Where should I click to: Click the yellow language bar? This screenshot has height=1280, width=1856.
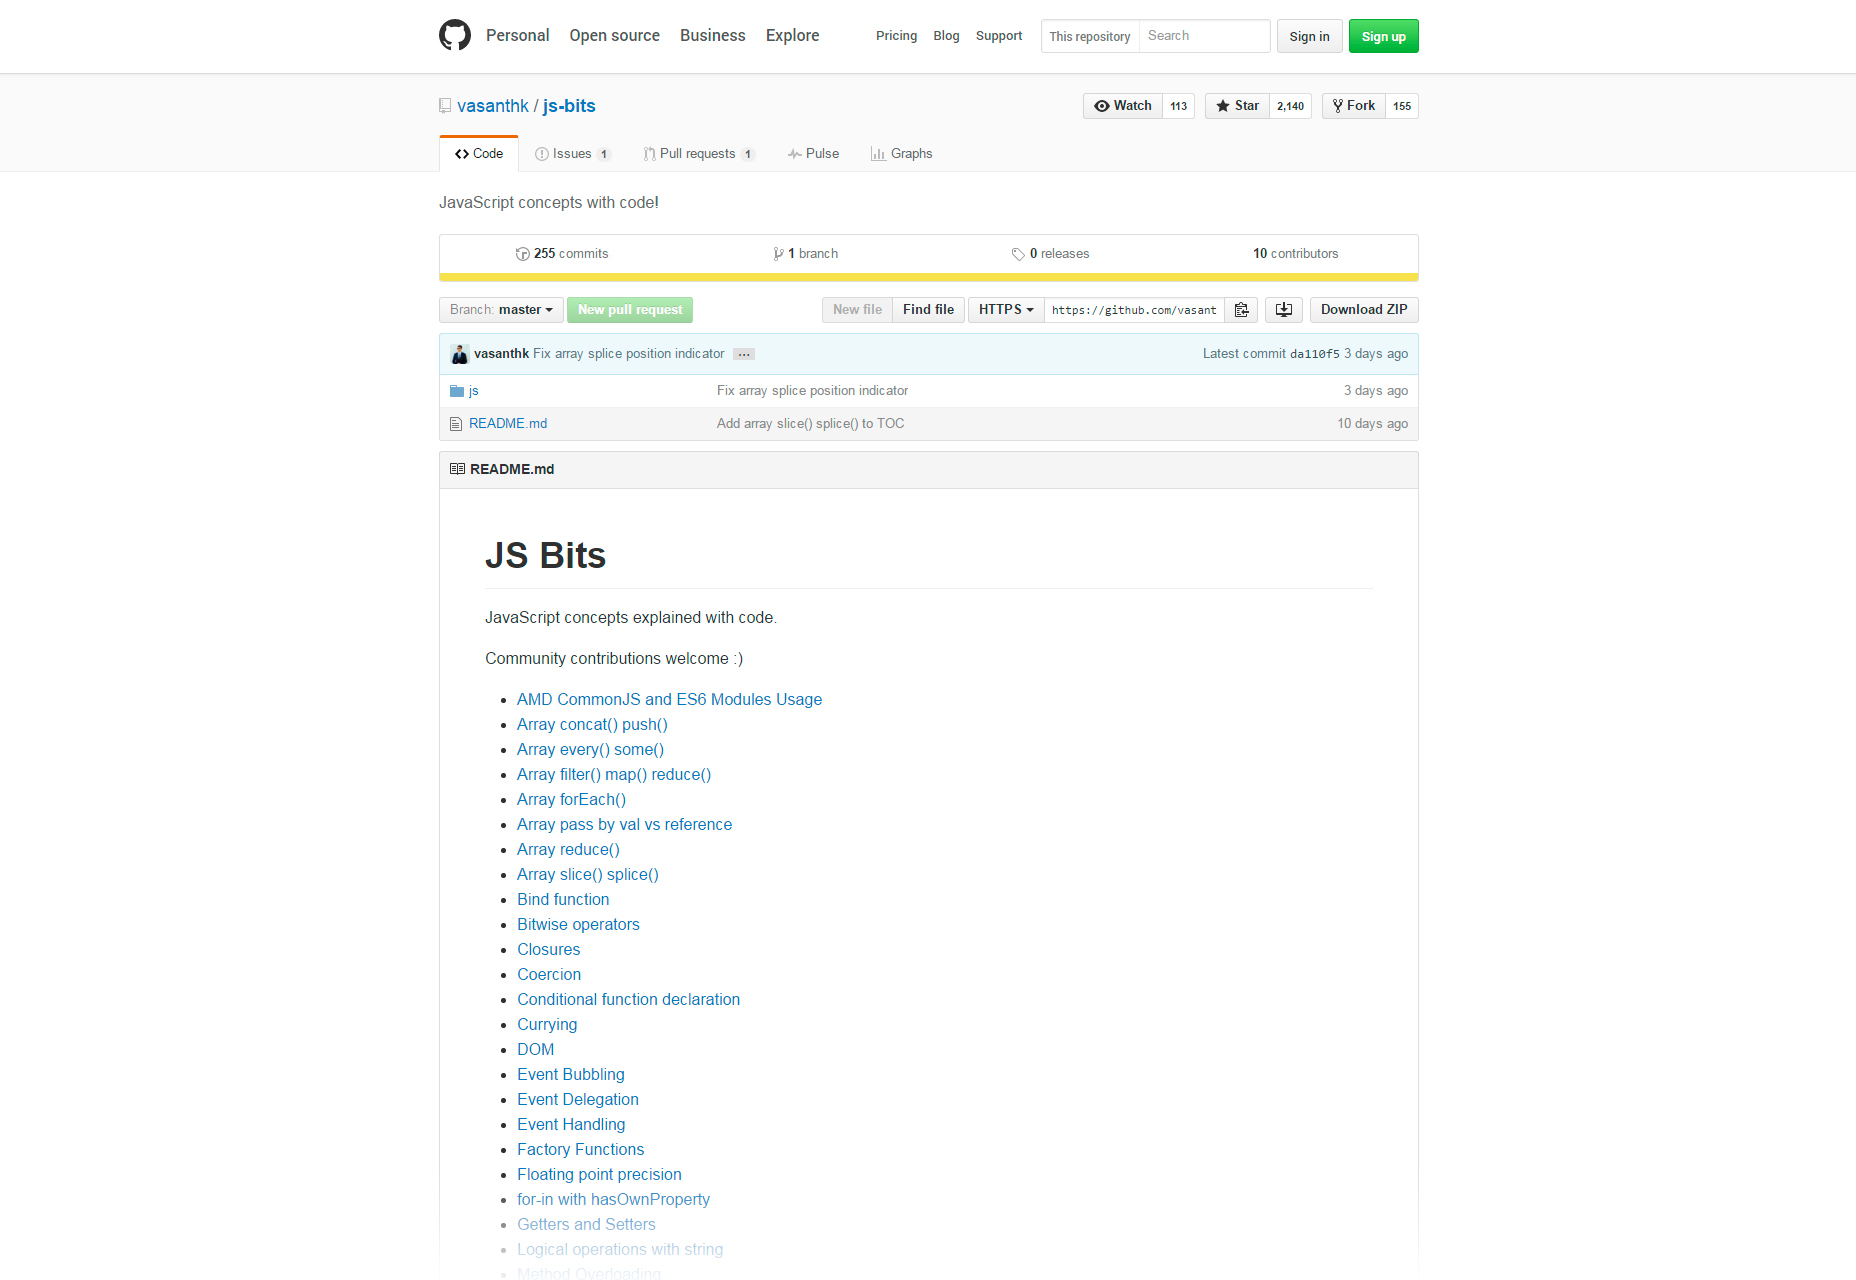tap(928, 277)
